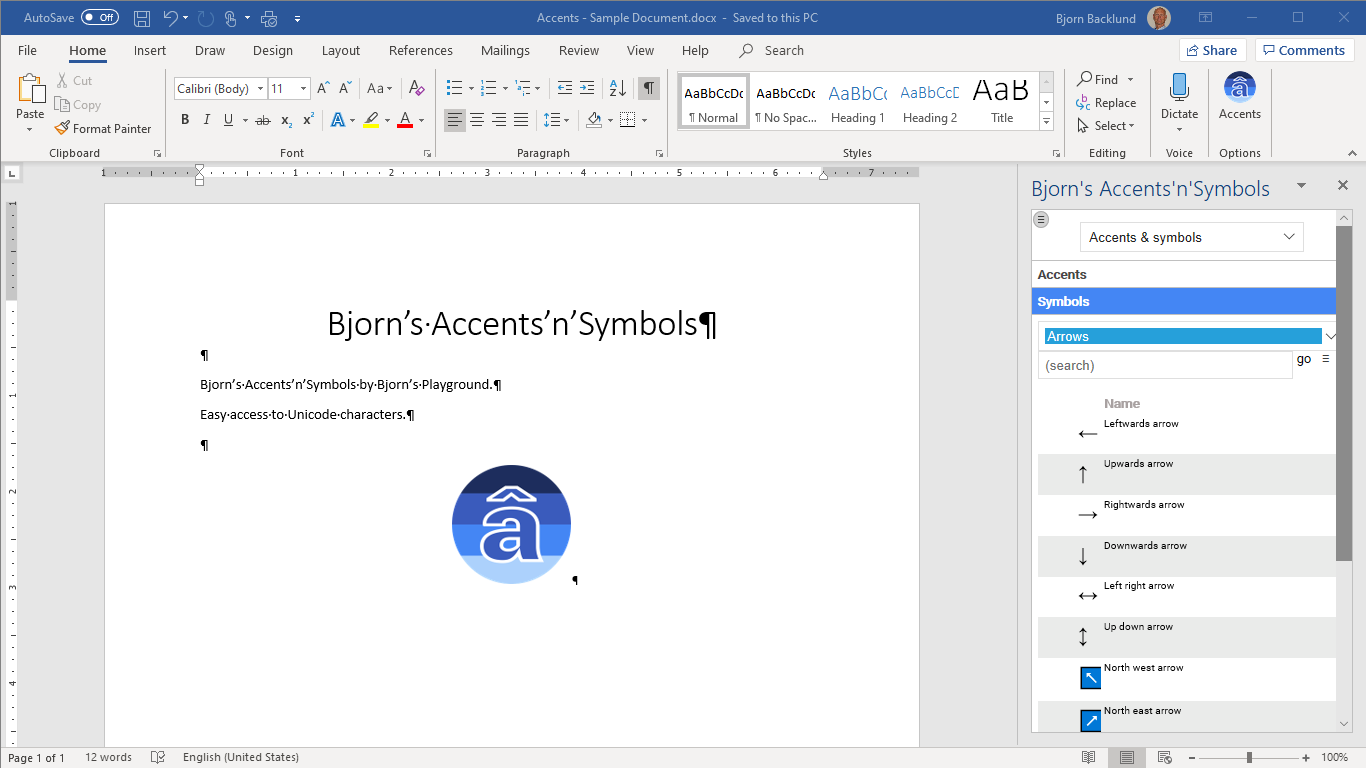Click the symbol search input field
The width and height of the screenshot is (1366, 768).
coord(1164,365)
